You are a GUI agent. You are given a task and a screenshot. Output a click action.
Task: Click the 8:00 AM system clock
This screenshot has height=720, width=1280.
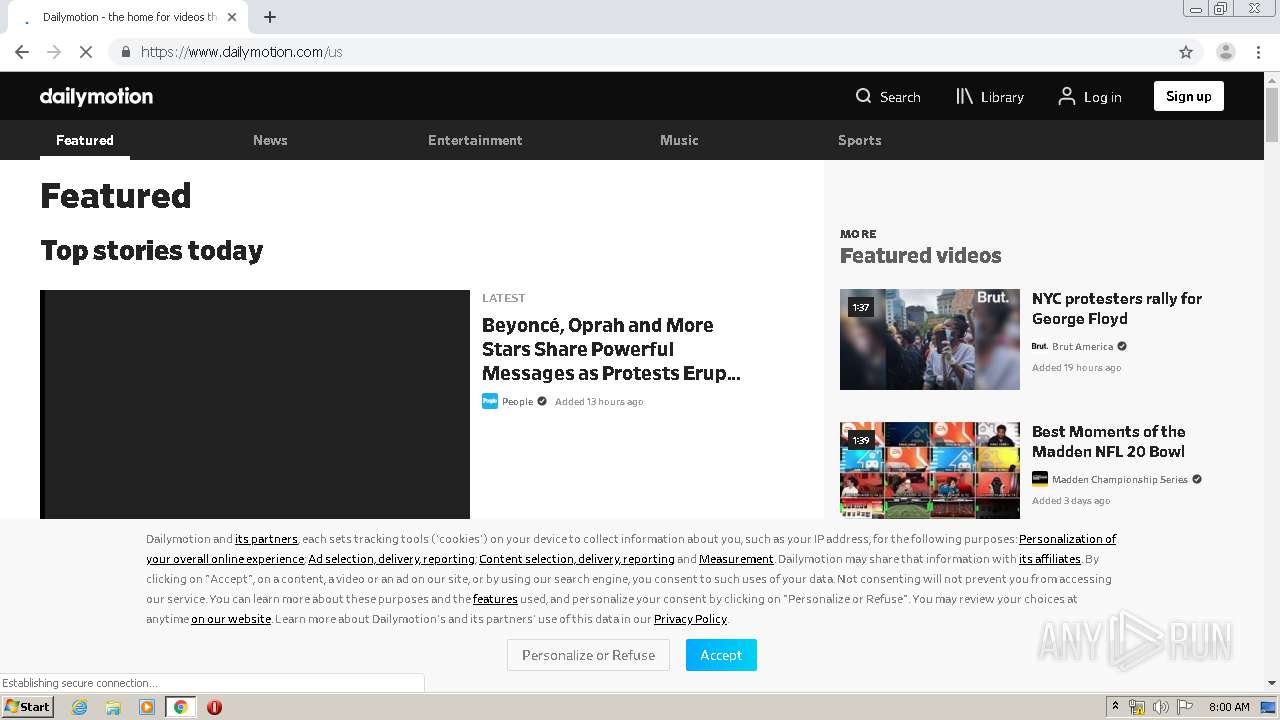1229,707
